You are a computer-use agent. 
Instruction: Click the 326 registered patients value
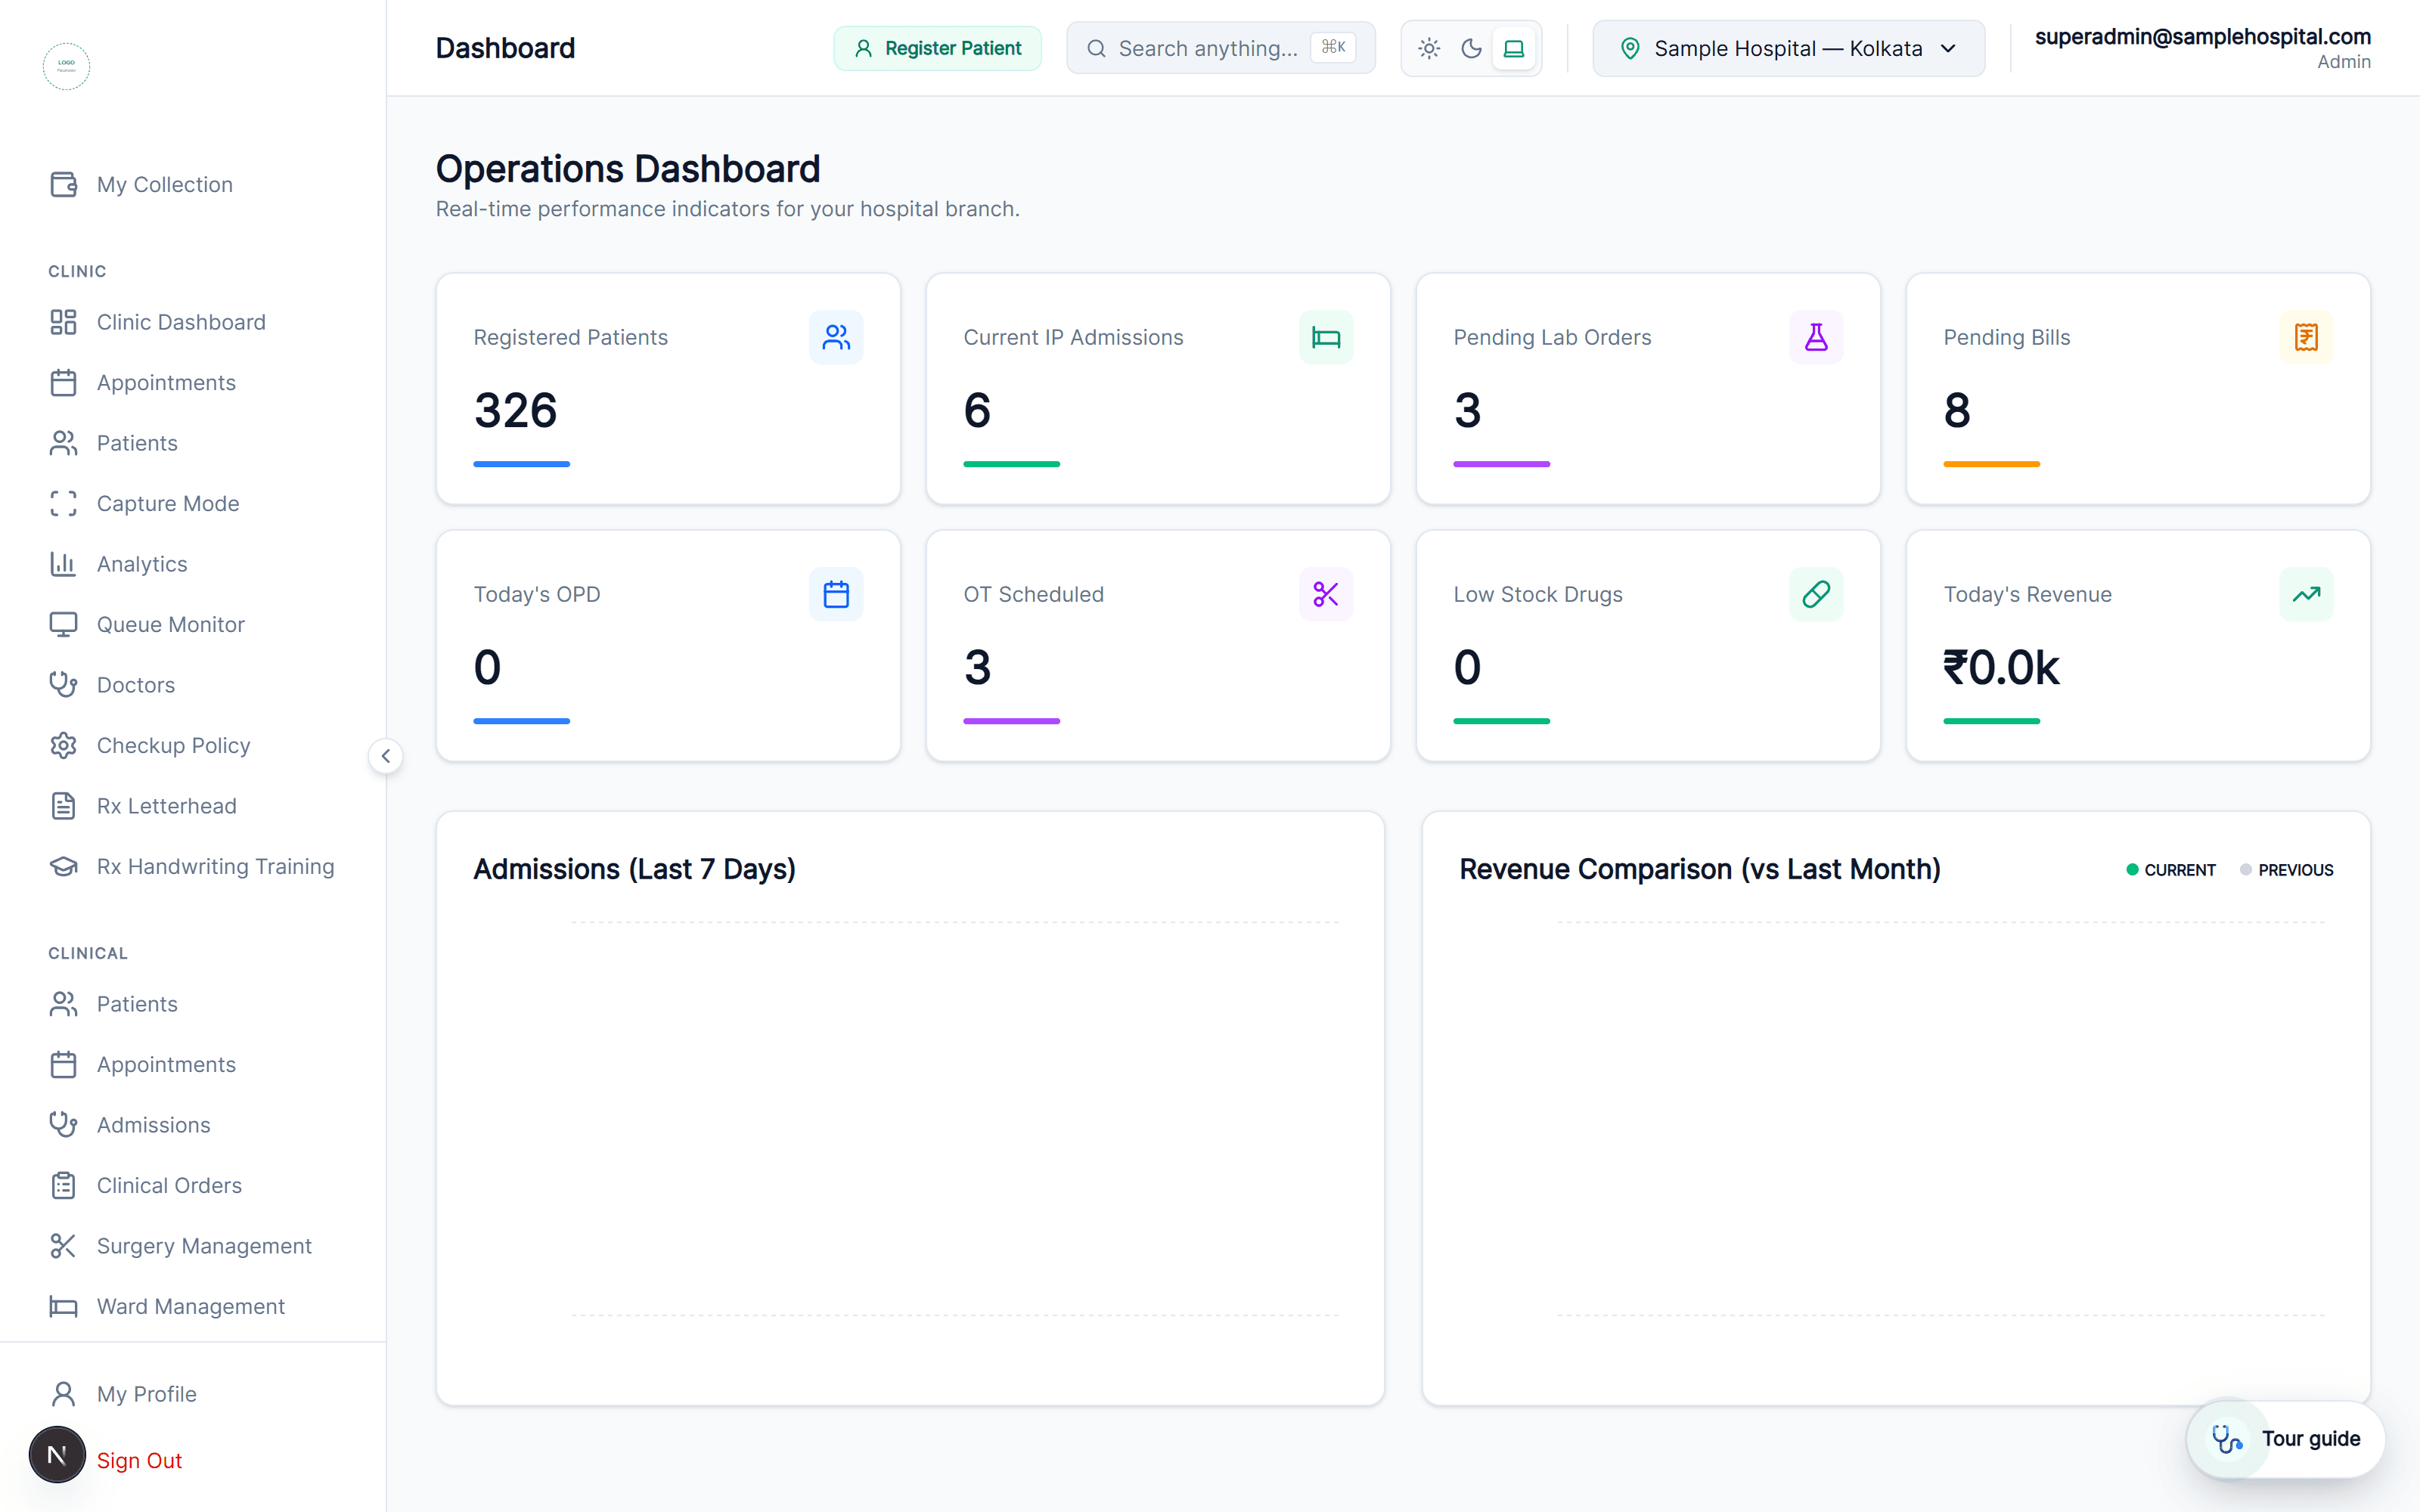point(515,410)
